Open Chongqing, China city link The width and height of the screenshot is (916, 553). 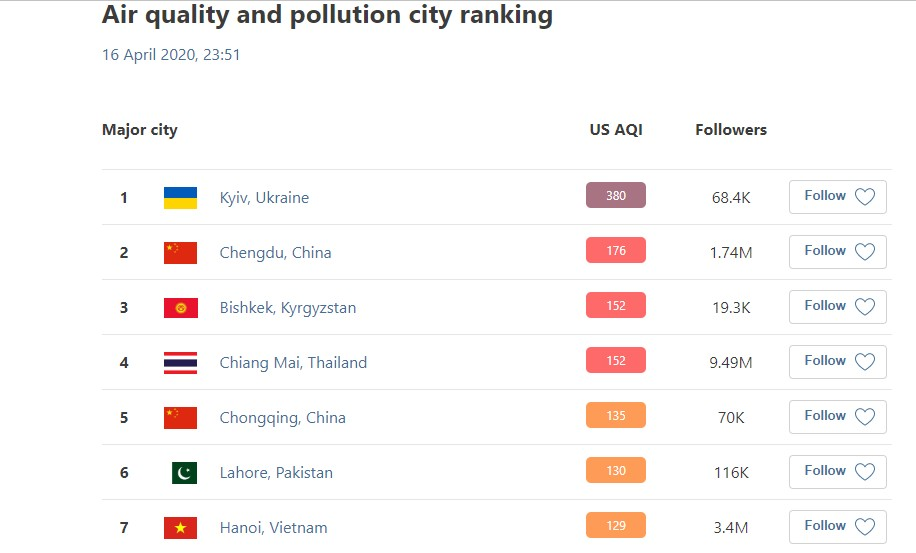[x=283, y=418]
